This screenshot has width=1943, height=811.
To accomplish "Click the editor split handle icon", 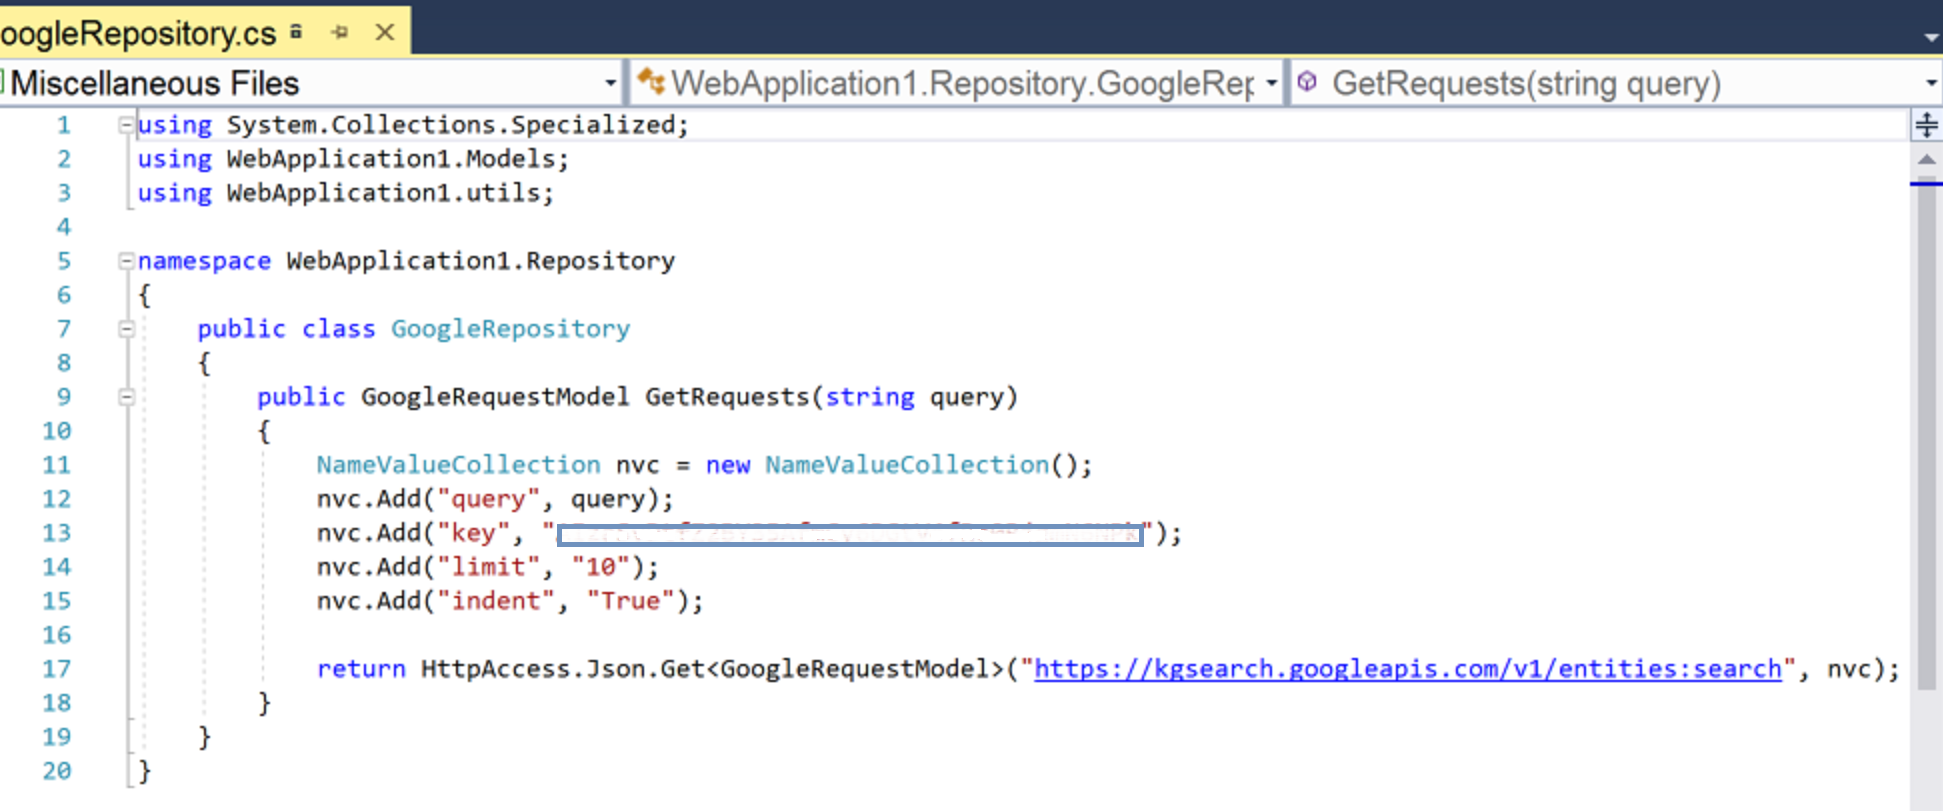I will coord(1926,125).
